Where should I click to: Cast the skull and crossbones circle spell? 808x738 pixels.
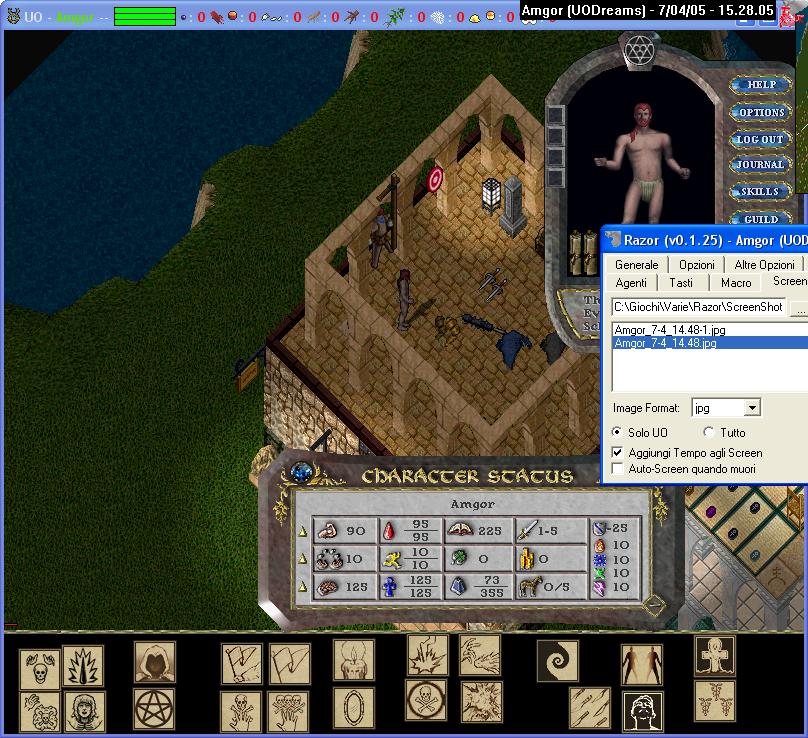pos(426,700)
